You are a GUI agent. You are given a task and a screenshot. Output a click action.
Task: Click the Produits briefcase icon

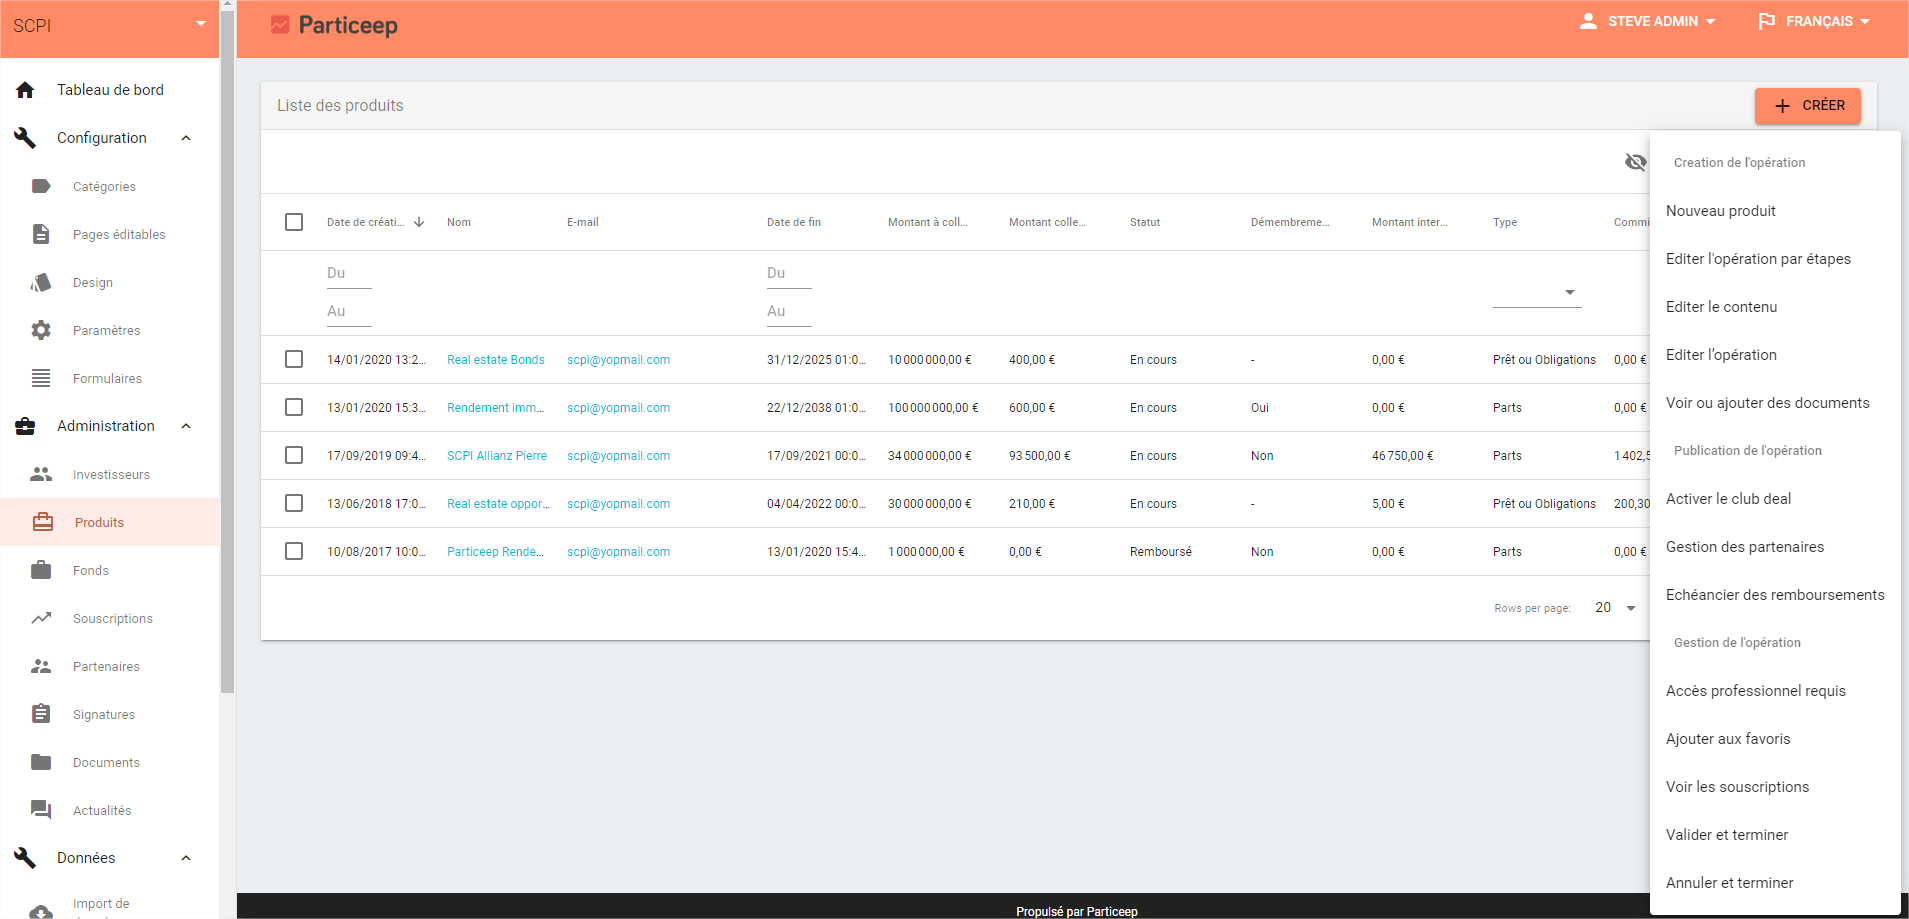(x=43, y=522)
